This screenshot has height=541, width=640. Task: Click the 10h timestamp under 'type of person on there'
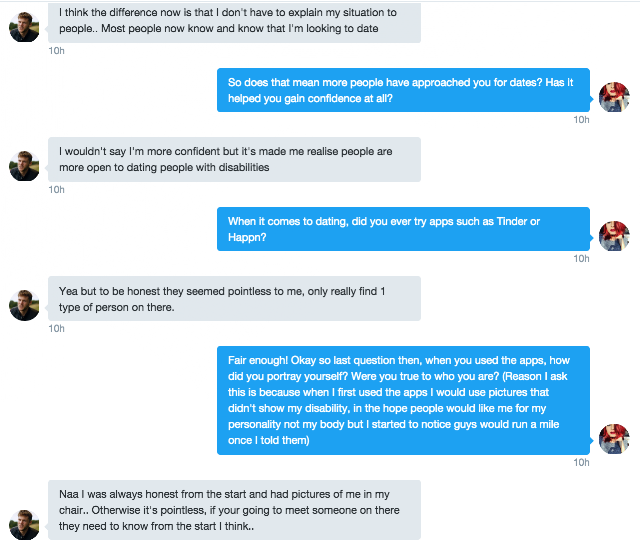pyautogui.click(x=56, y=328)
